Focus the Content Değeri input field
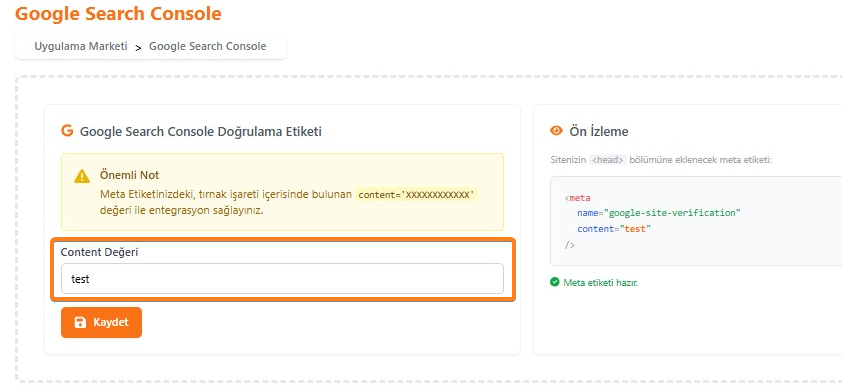Image resolution: width=842 pixels, height=392 pixels. 282,279
